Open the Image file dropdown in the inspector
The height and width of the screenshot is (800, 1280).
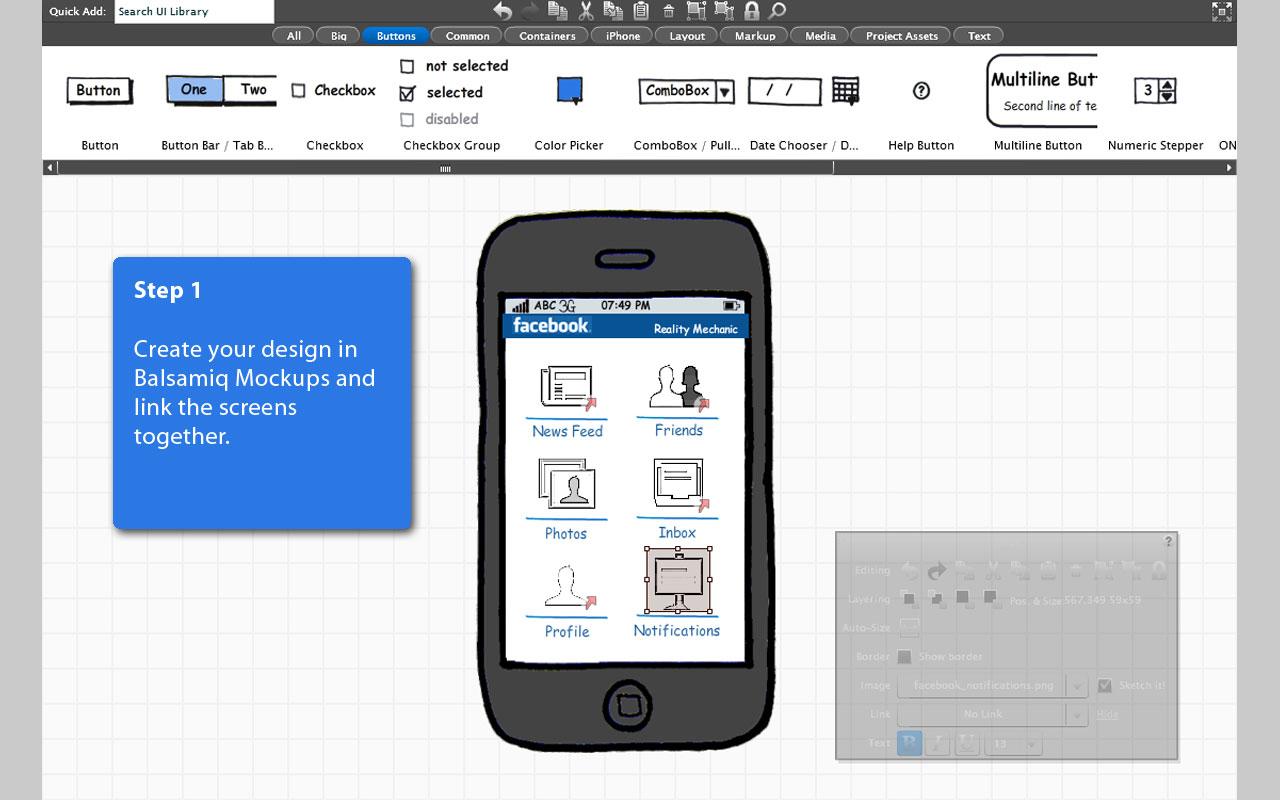click(x=1077, y=686)
